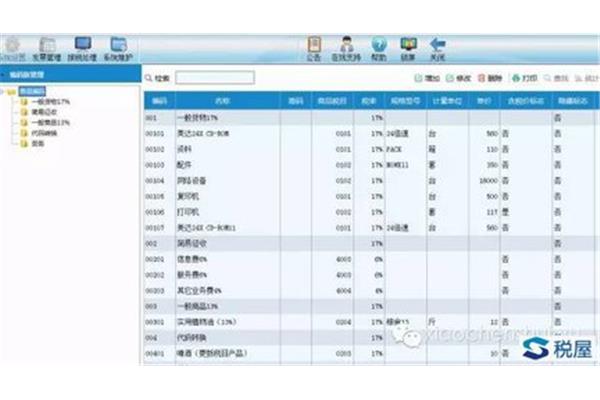Select the root 商品编码 tree node

pos(32,91)
